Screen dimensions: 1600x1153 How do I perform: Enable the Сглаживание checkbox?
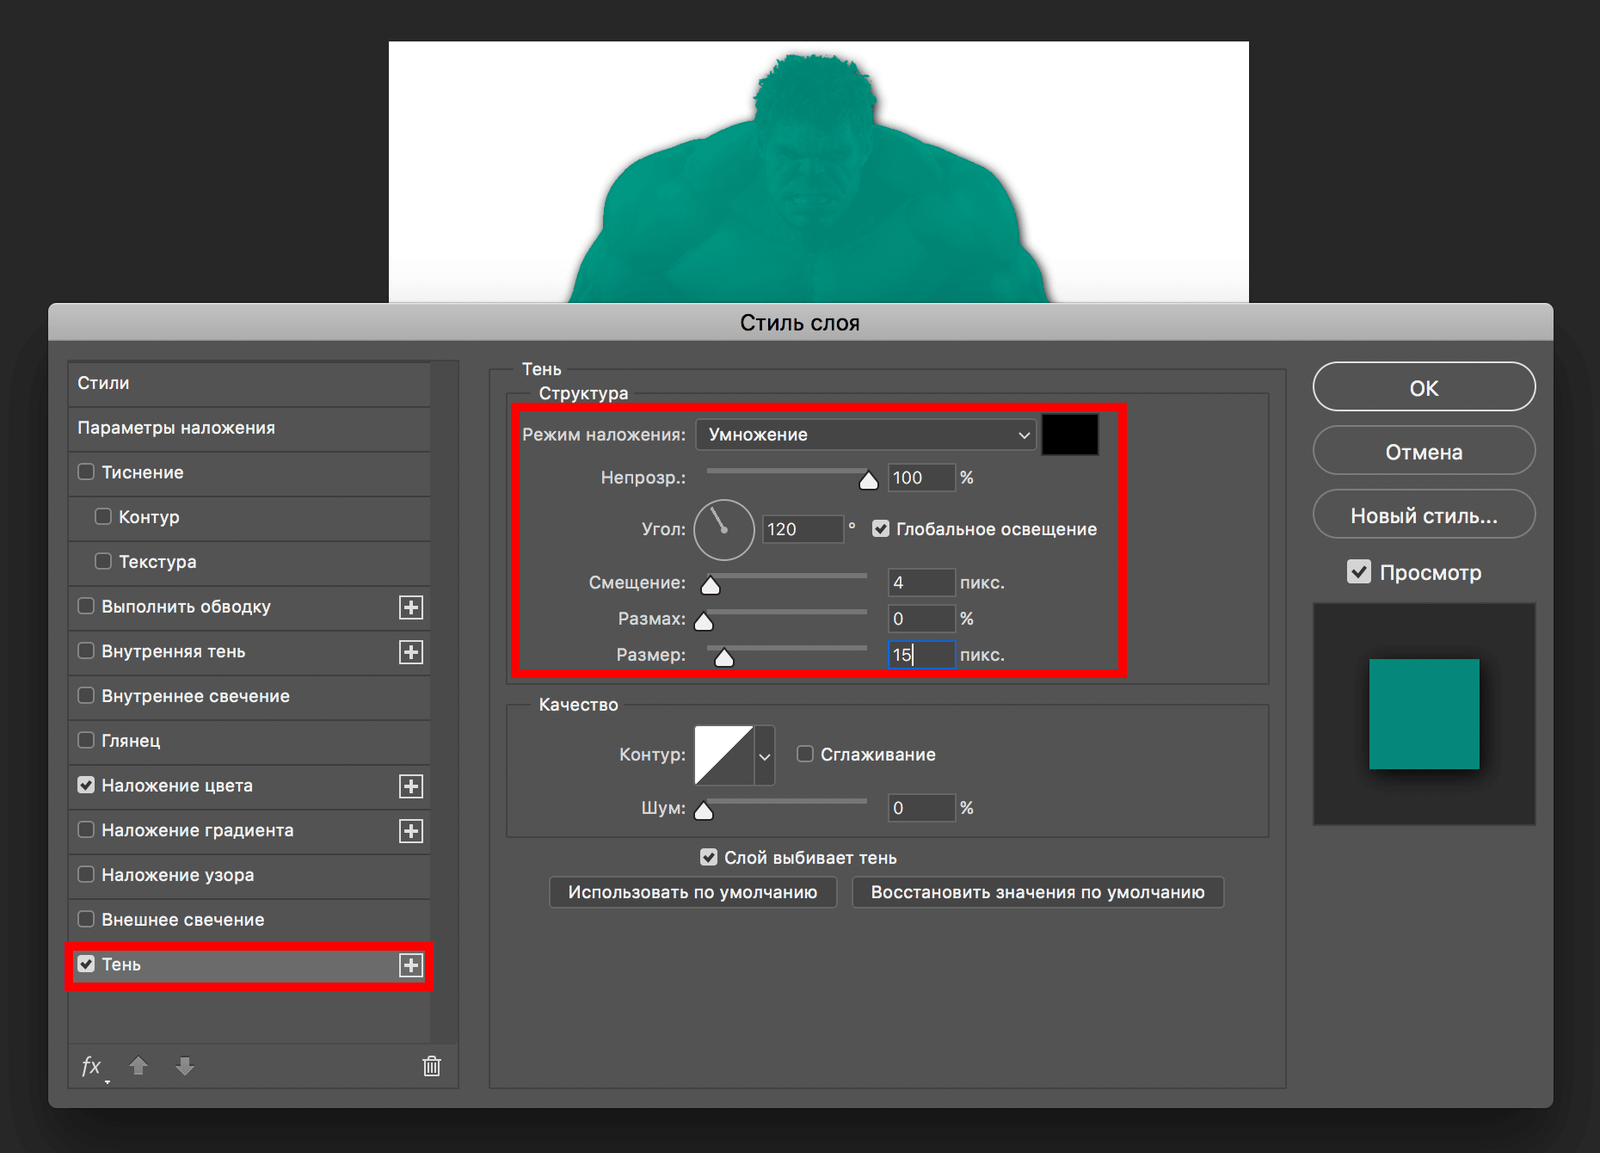(x=805, y=754)
